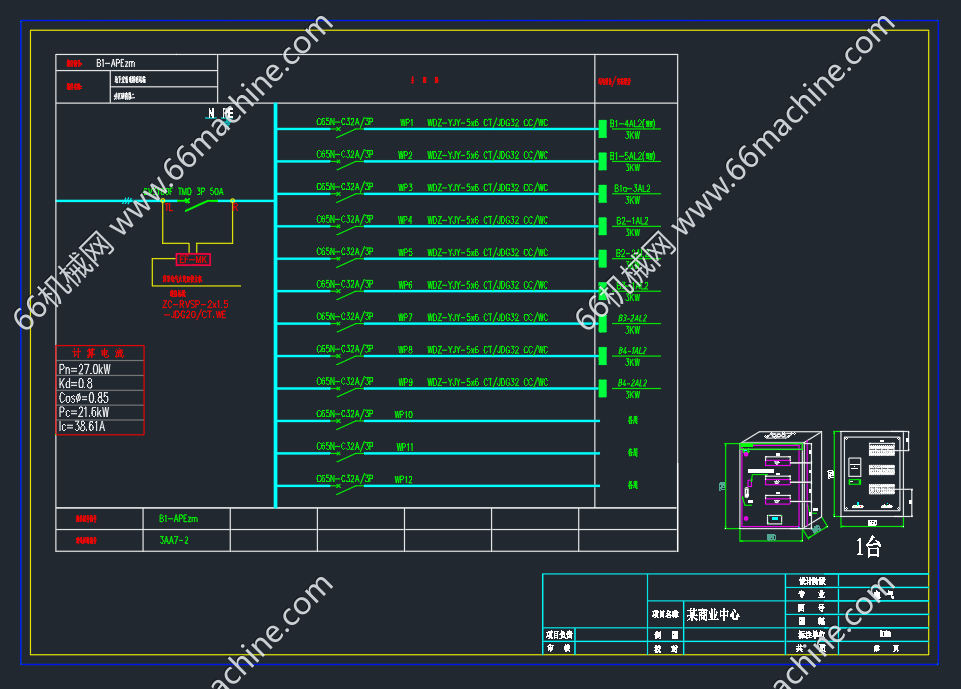
Task: Click the red EF-MK module box
Action: (x=193, y=260)
